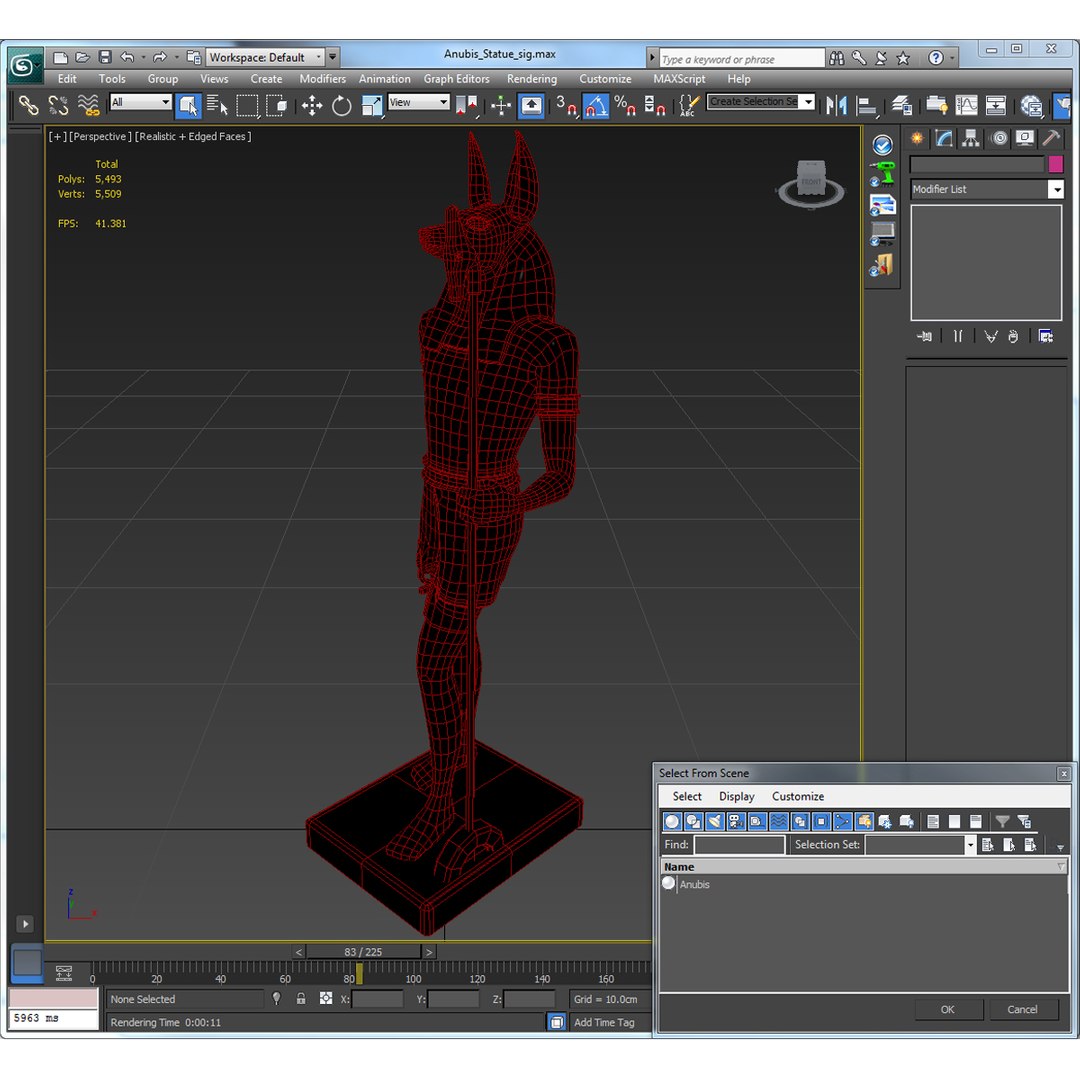Viewport: 1080px width, 1080px height.
Task: Switch to the Motion command panel tab
Action: point(999,138)
